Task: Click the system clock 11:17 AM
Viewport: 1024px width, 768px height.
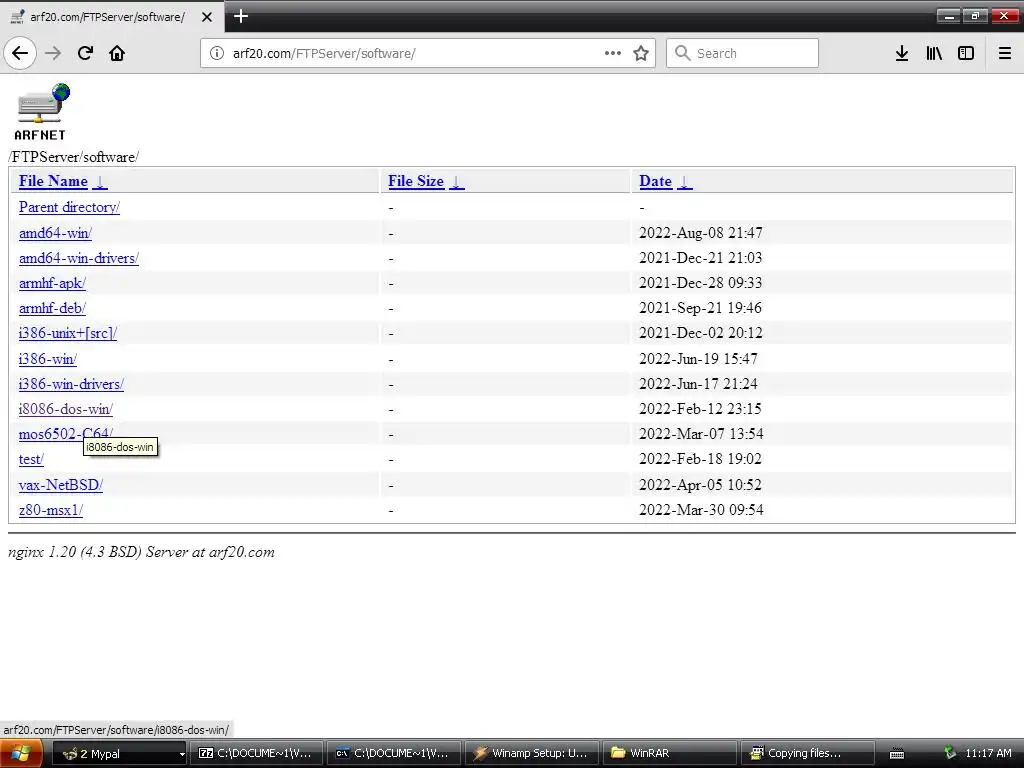Action: [x=988, y=753]
